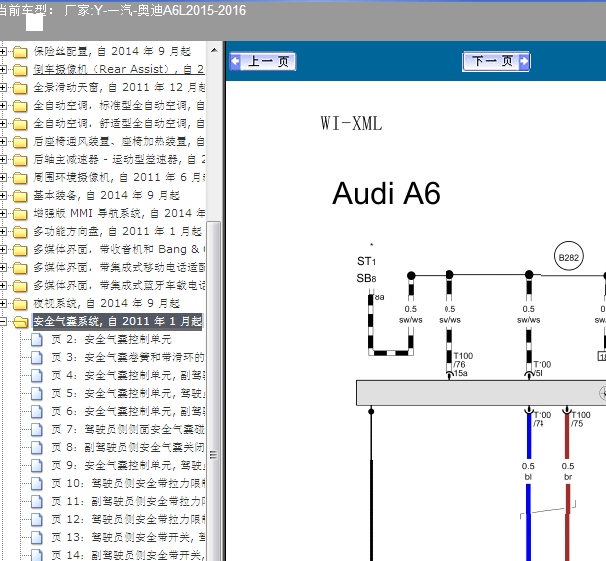Click tree panel scrollbar up arrow
Screen dimensions: 606x561
tap(214, 50)
